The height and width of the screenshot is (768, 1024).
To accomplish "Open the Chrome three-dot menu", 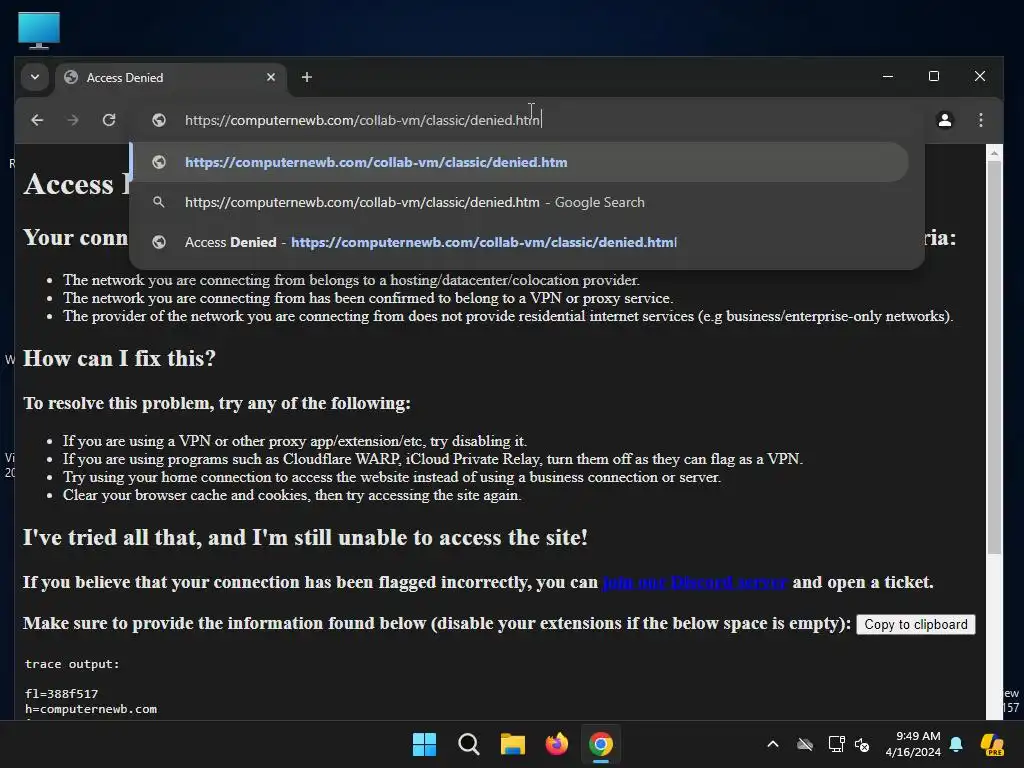I will 980,120.
